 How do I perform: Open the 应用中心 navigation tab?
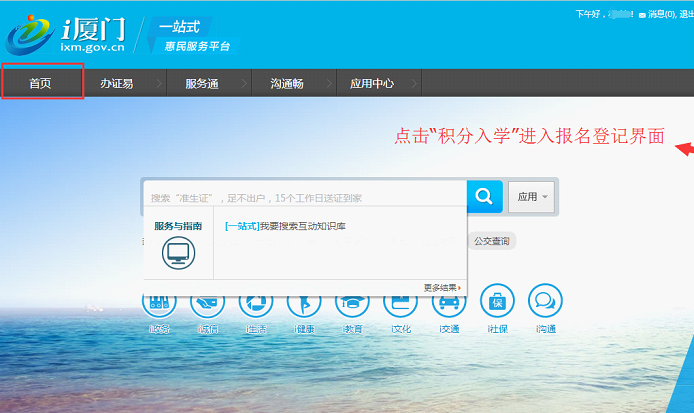[371, 84]
